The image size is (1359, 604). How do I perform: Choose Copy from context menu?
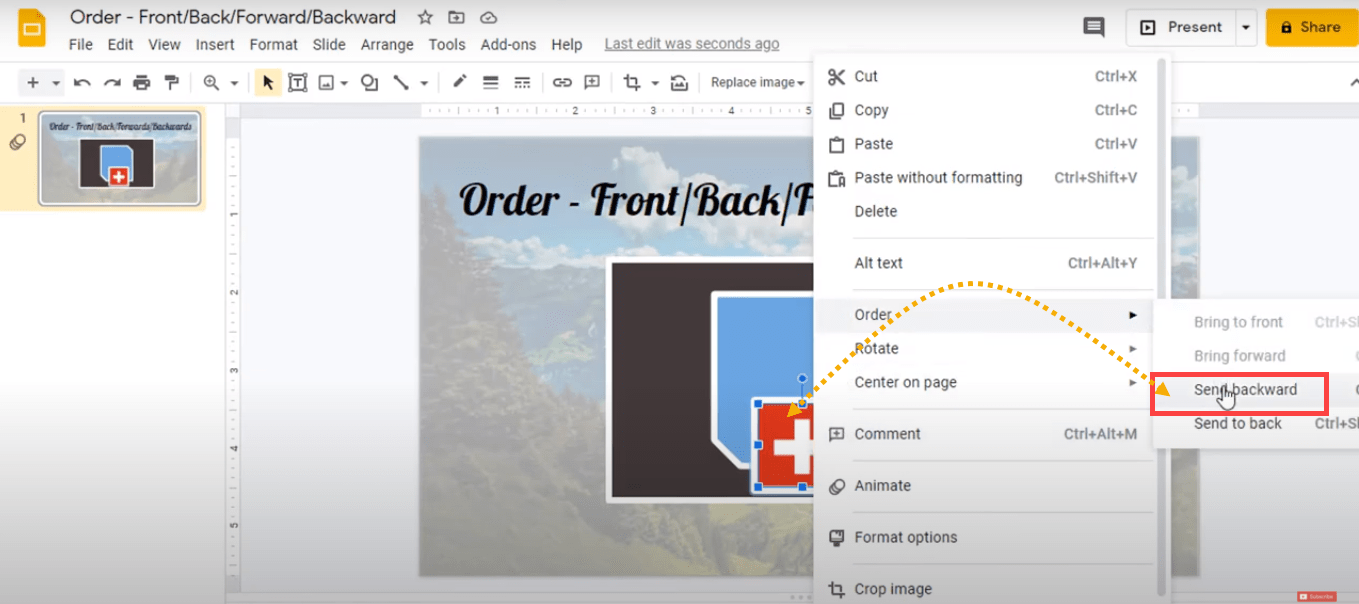coord(986,110)
